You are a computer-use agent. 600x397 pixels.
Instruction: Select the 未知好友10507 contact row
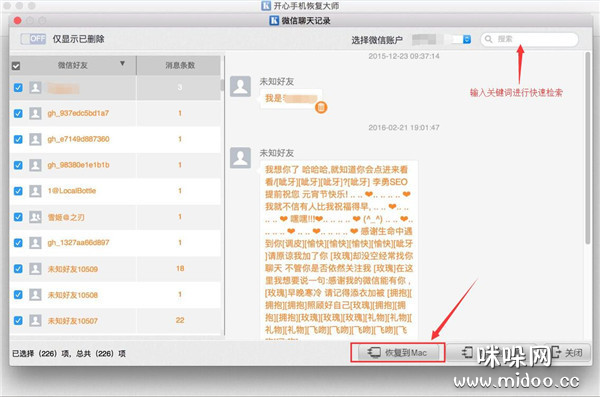115,320
